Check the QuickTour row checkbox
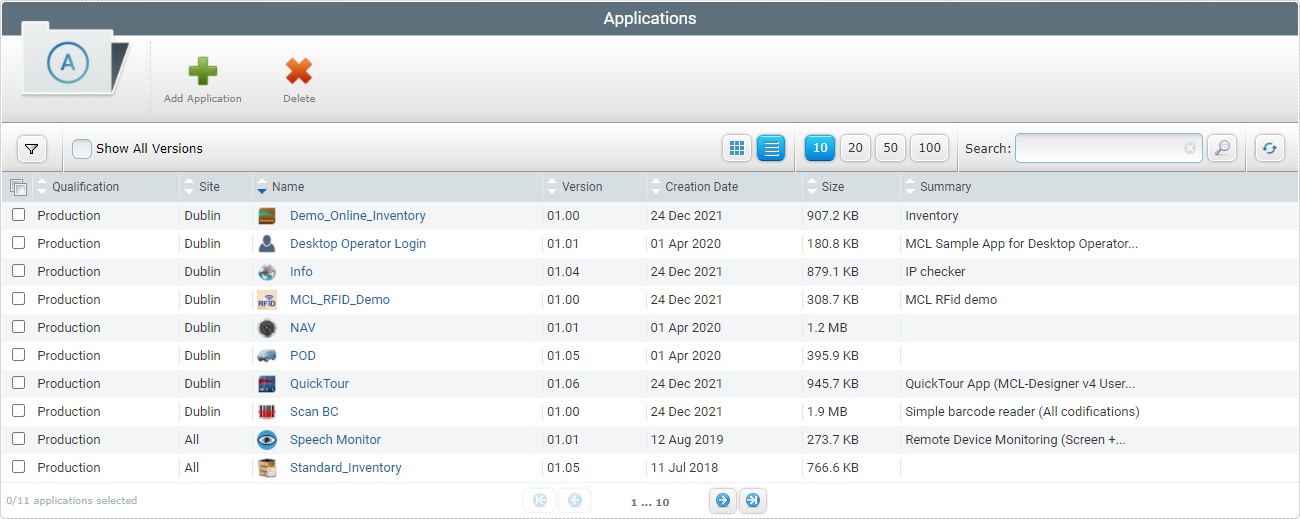1300x519 pixels. [18, 383]
